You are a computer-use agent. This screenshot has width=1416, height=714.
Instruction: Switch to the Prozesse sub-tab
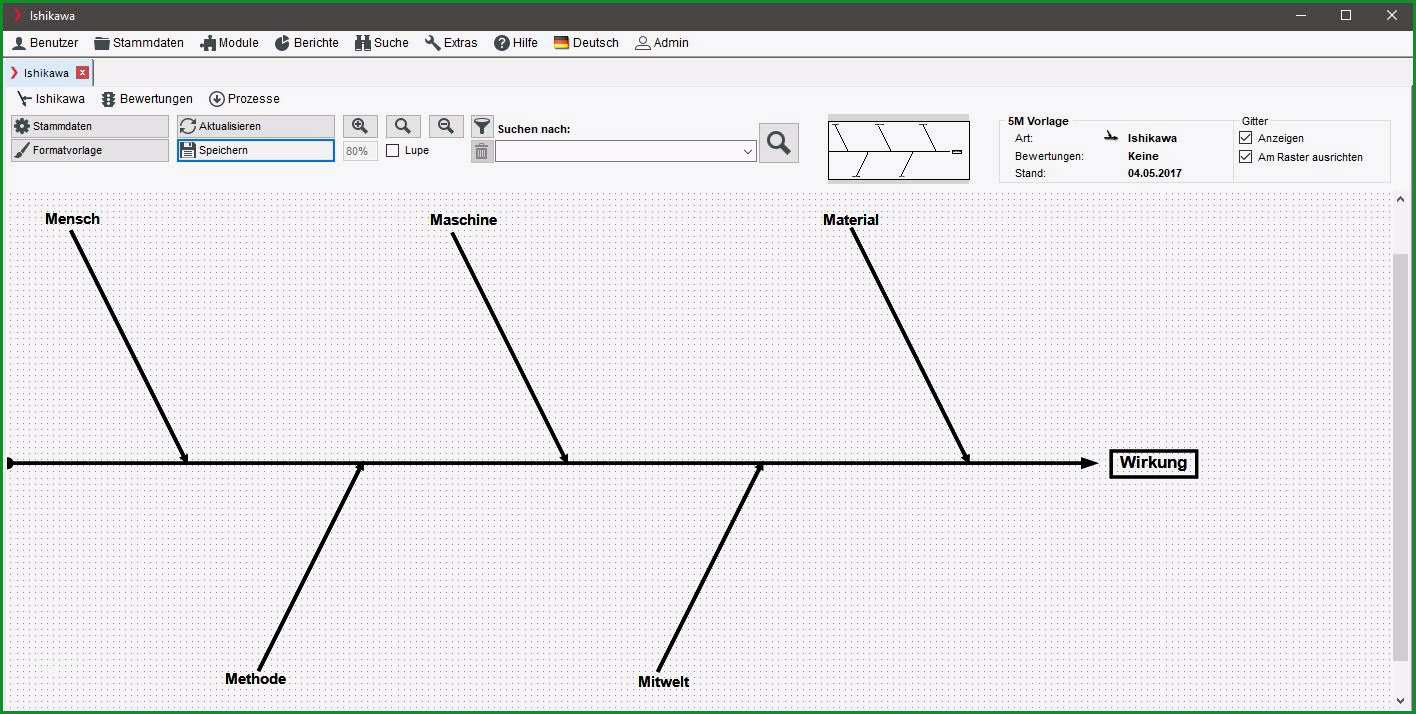coord(244,99)
